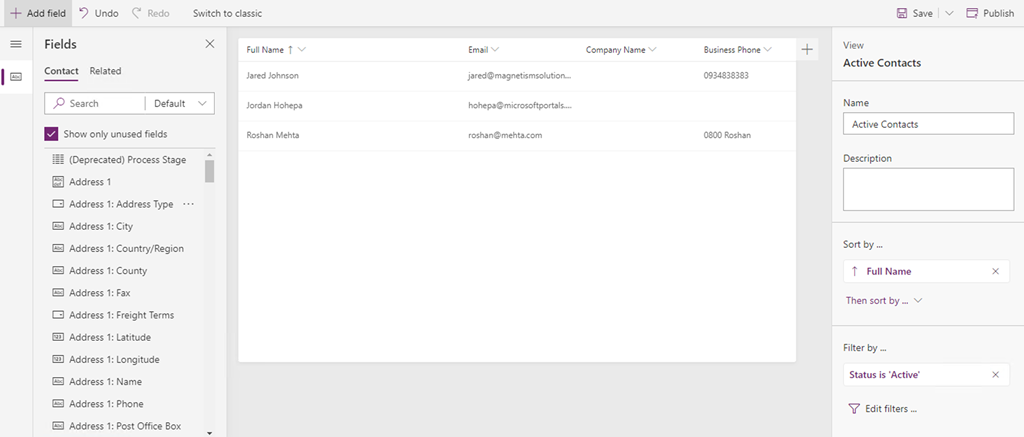The image size is (1024, 437).
Task: Click Switch to classic
Action: click(227, 13)
